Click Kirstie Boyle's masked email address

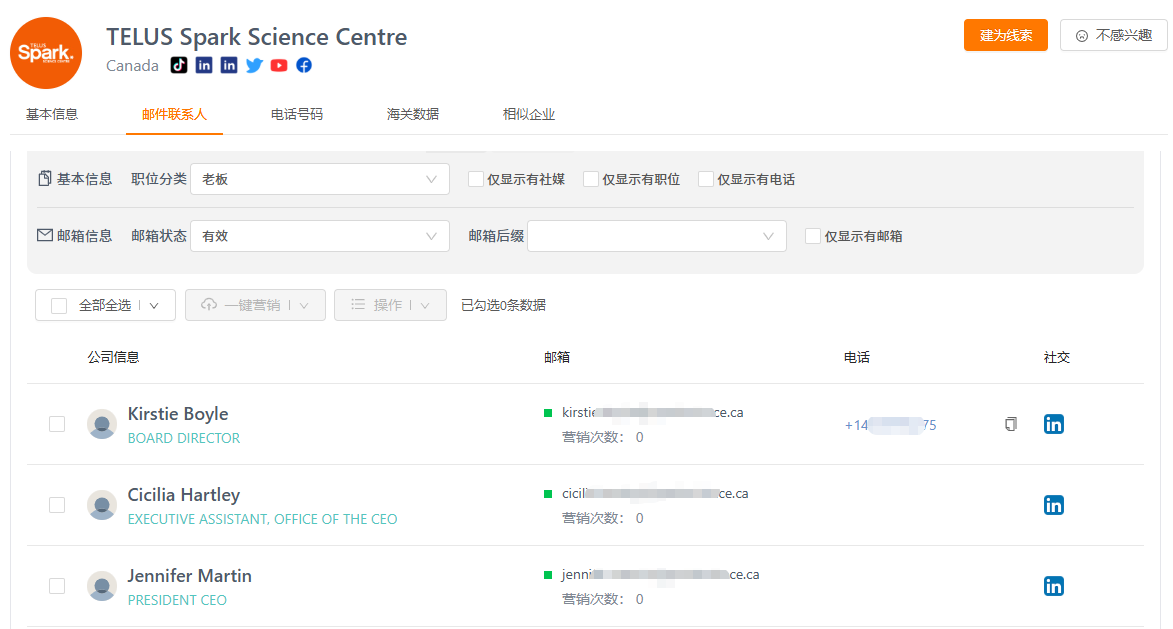click(652, 412)
